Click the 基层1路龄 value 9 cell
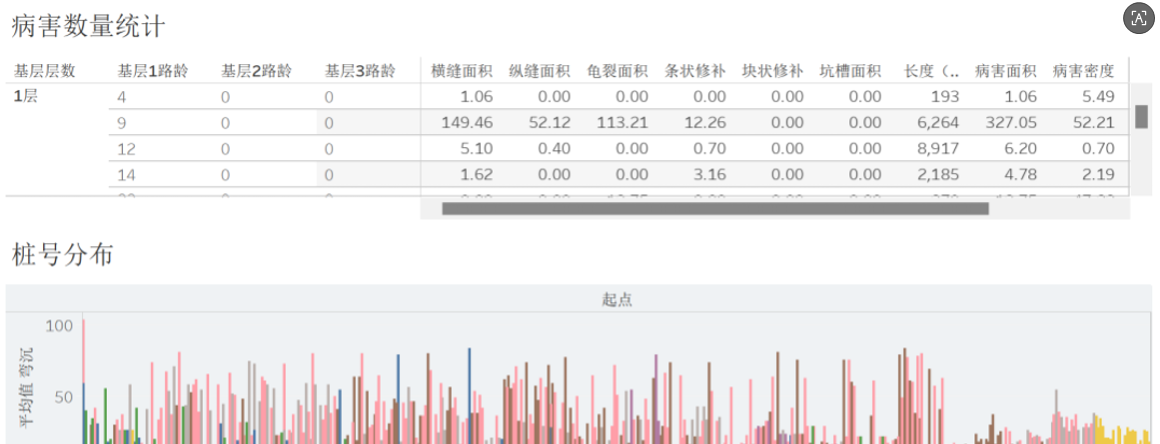 click(x=122, y=123)
